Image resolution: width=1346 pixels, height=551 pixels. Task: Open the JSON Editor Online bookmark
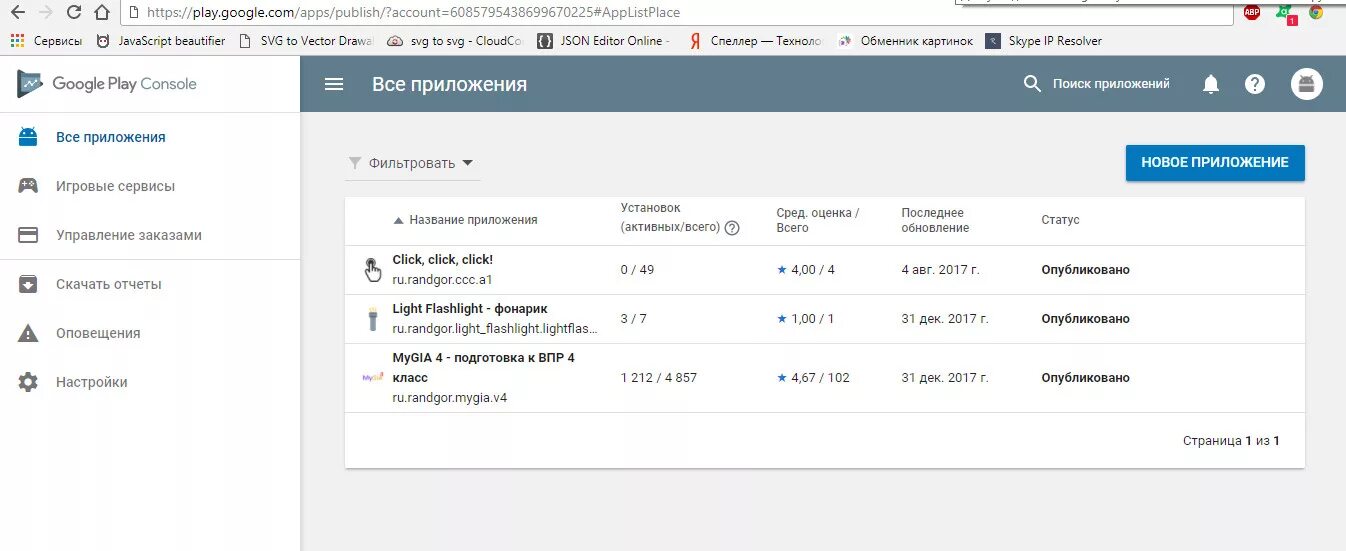click(x=604, y=41)
